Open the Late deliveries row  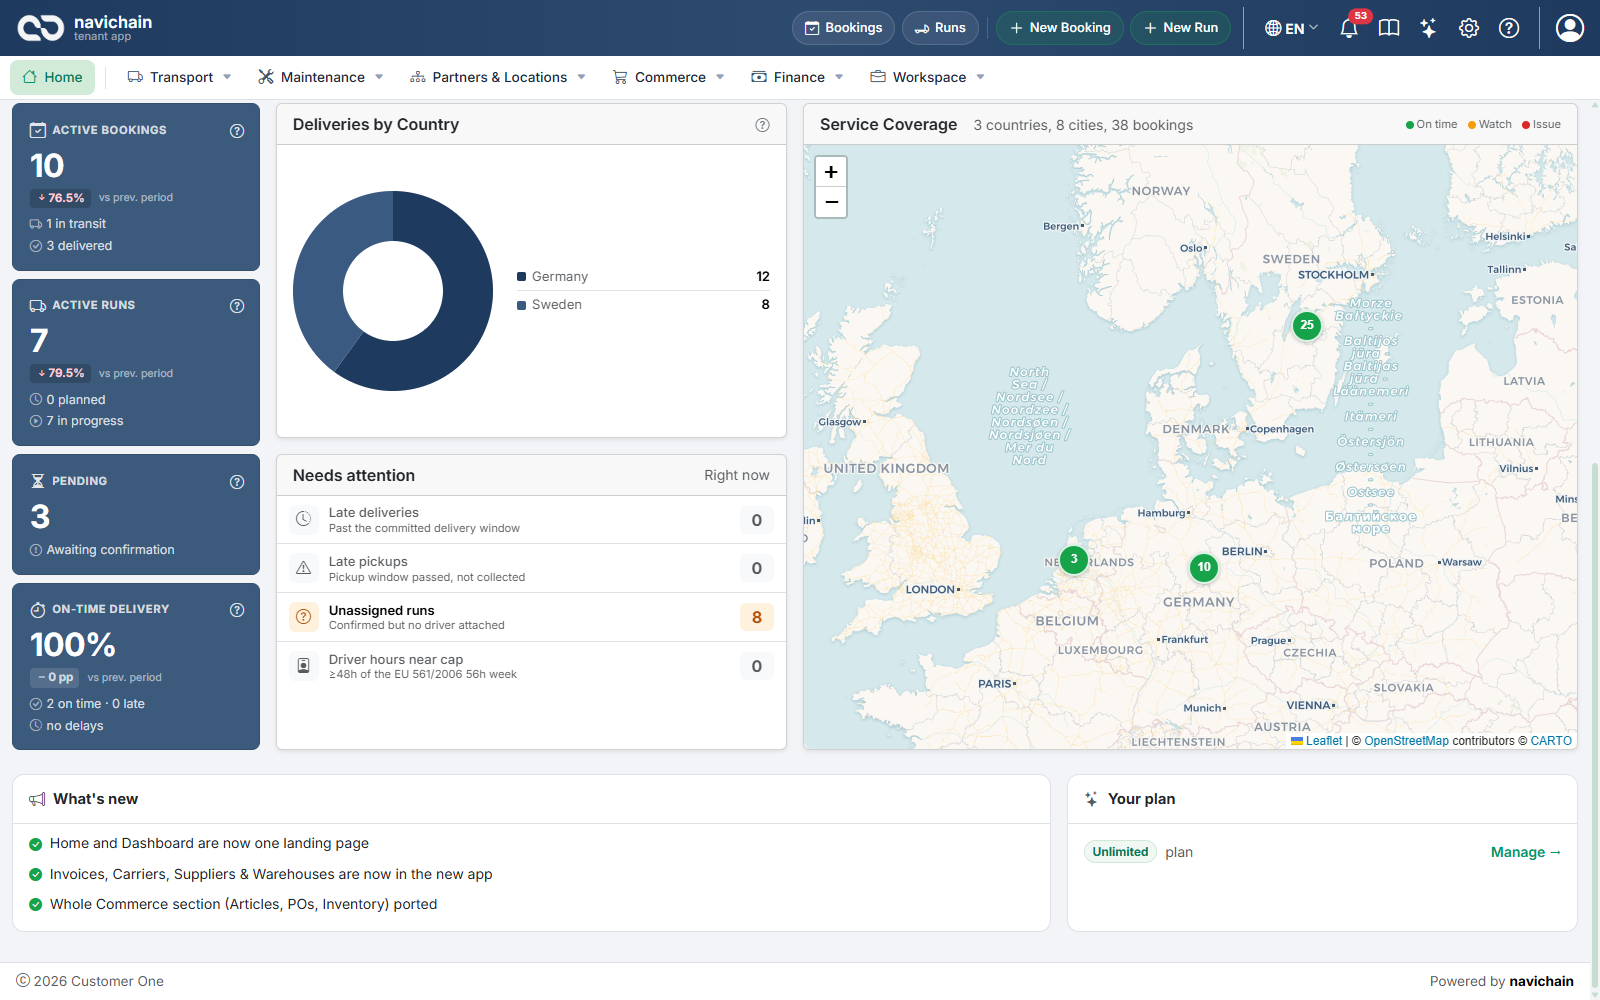(x=531, y=520)
